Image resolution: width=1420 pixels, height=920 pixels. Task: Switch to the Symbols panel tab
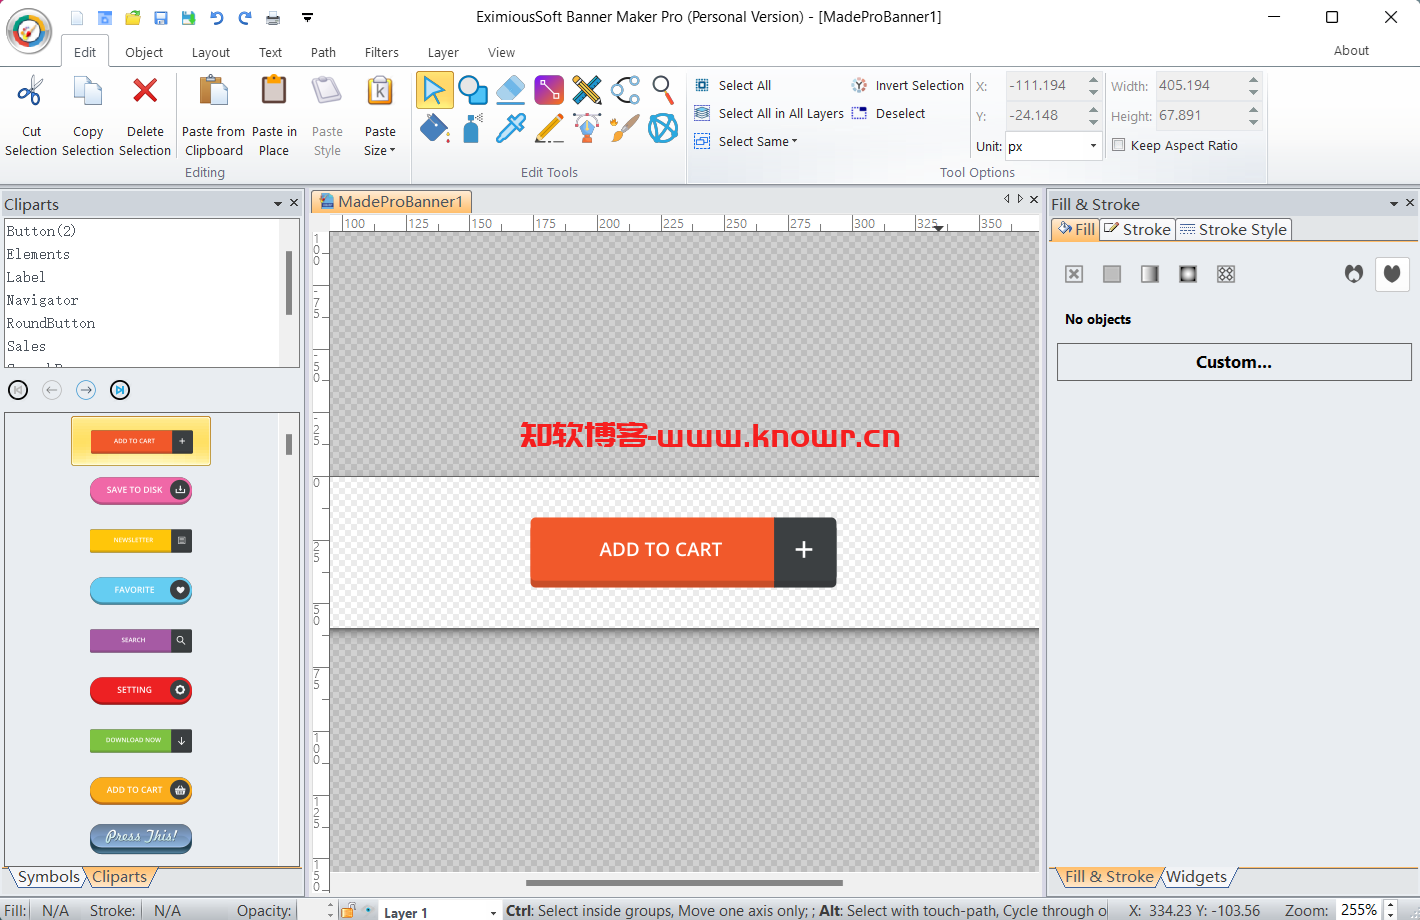click(x=47, y=877)
